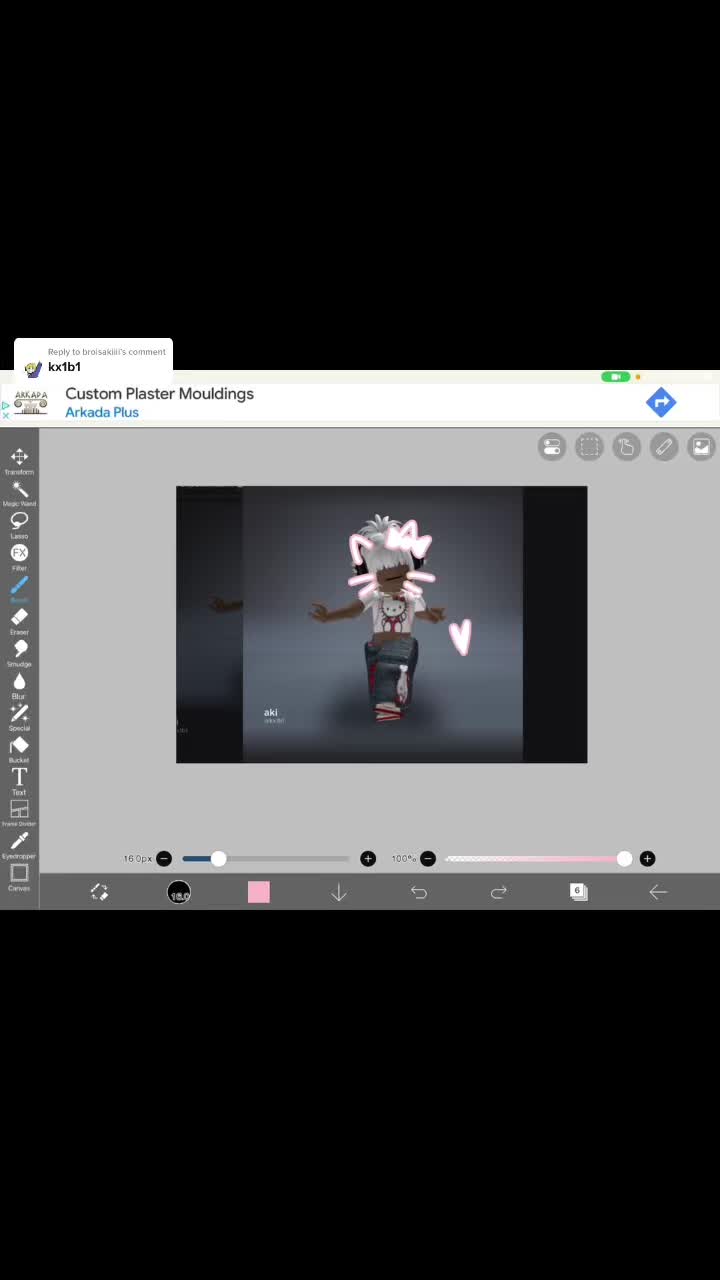Tap the reply comment profile avatar
720x1280 pixels.
point(33,368)
